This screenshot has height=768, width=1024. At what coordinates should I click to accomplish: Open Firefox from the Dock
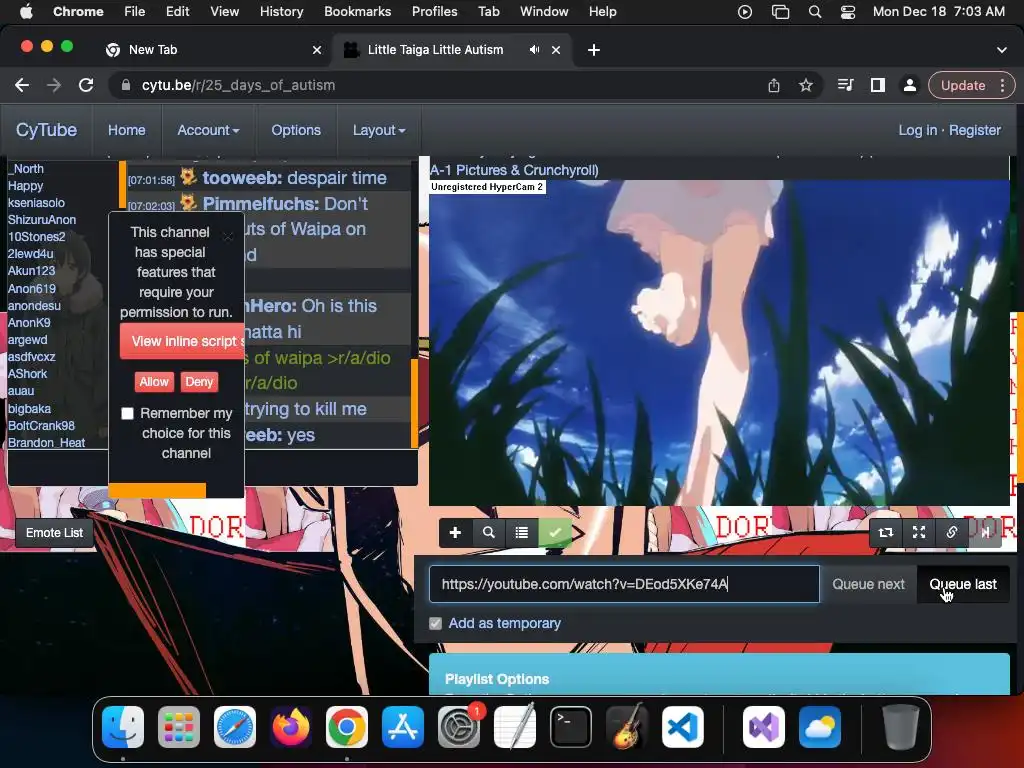(291, 727)
